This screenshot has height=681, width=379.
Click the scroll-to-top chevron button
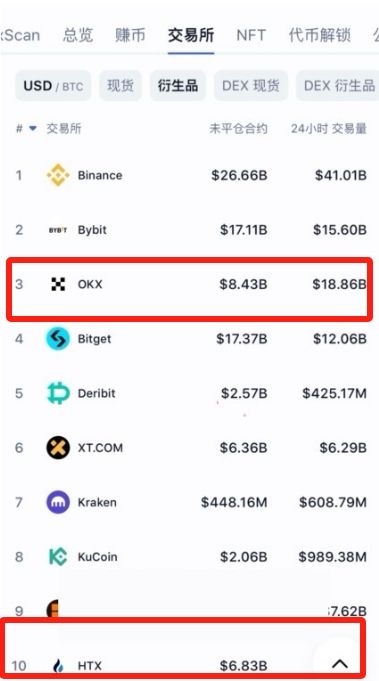[x=340, y=663]
